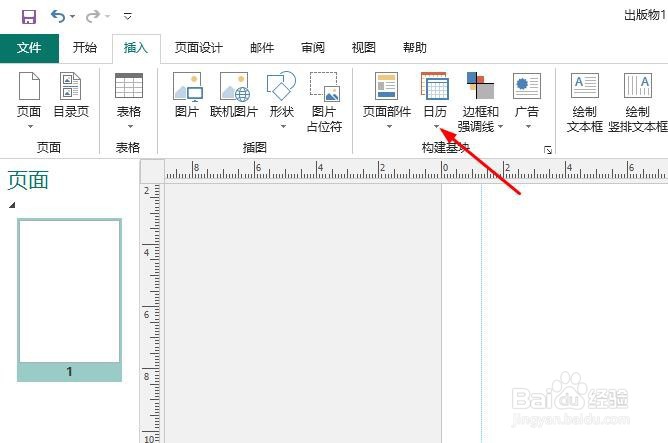Save the publication with the floppy disk icon

point(29,17)
